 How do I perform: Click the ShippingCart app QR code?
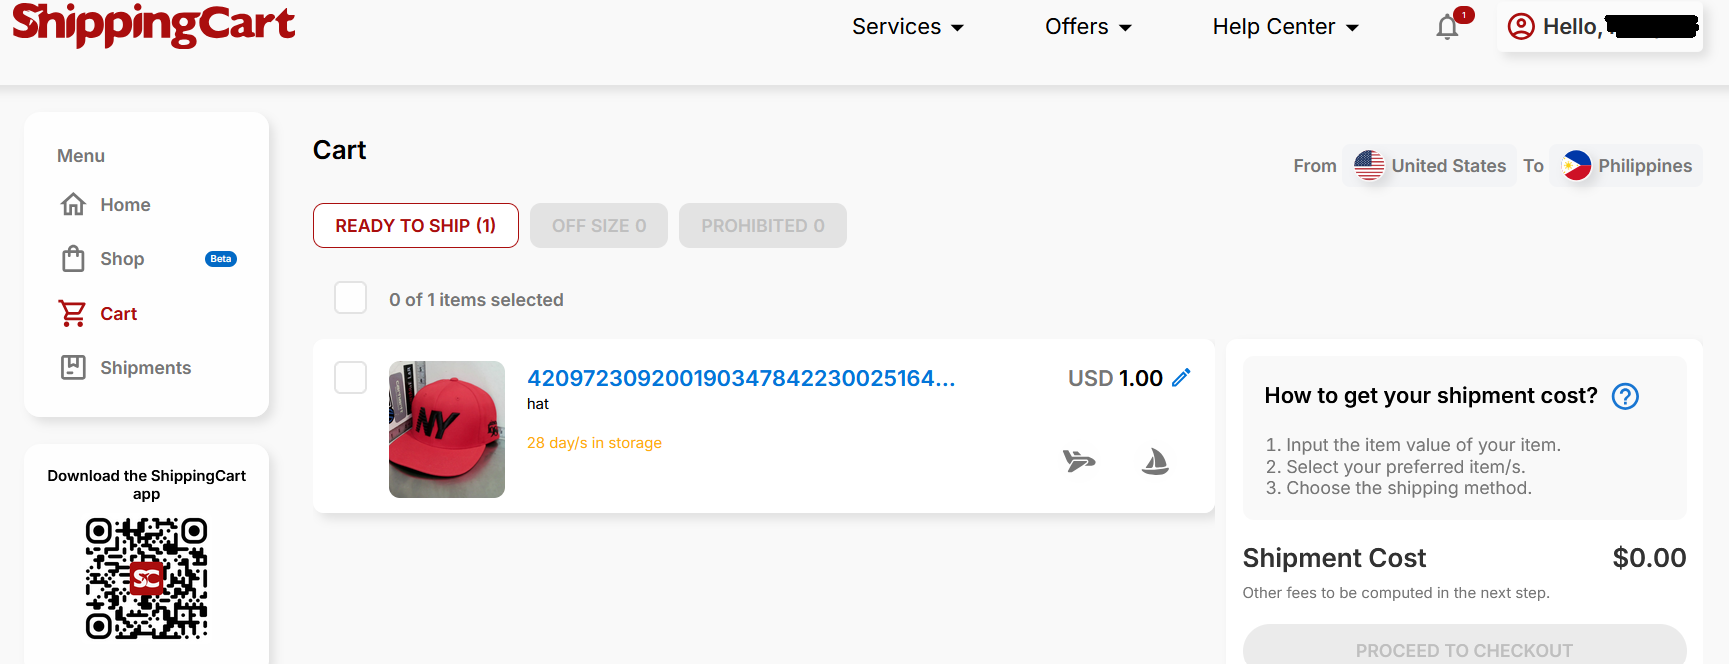tap(146, 579)
